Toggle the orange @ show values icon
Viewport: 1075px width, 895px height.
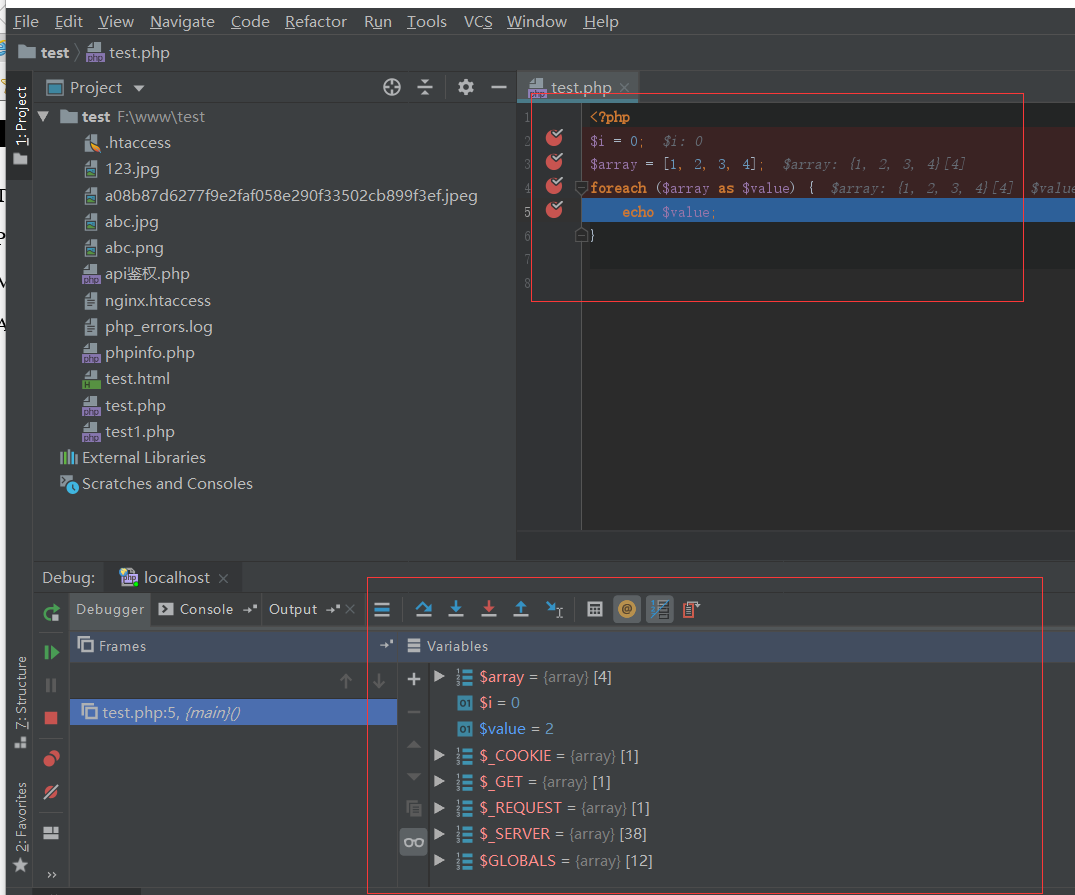(x=627, y=609)
